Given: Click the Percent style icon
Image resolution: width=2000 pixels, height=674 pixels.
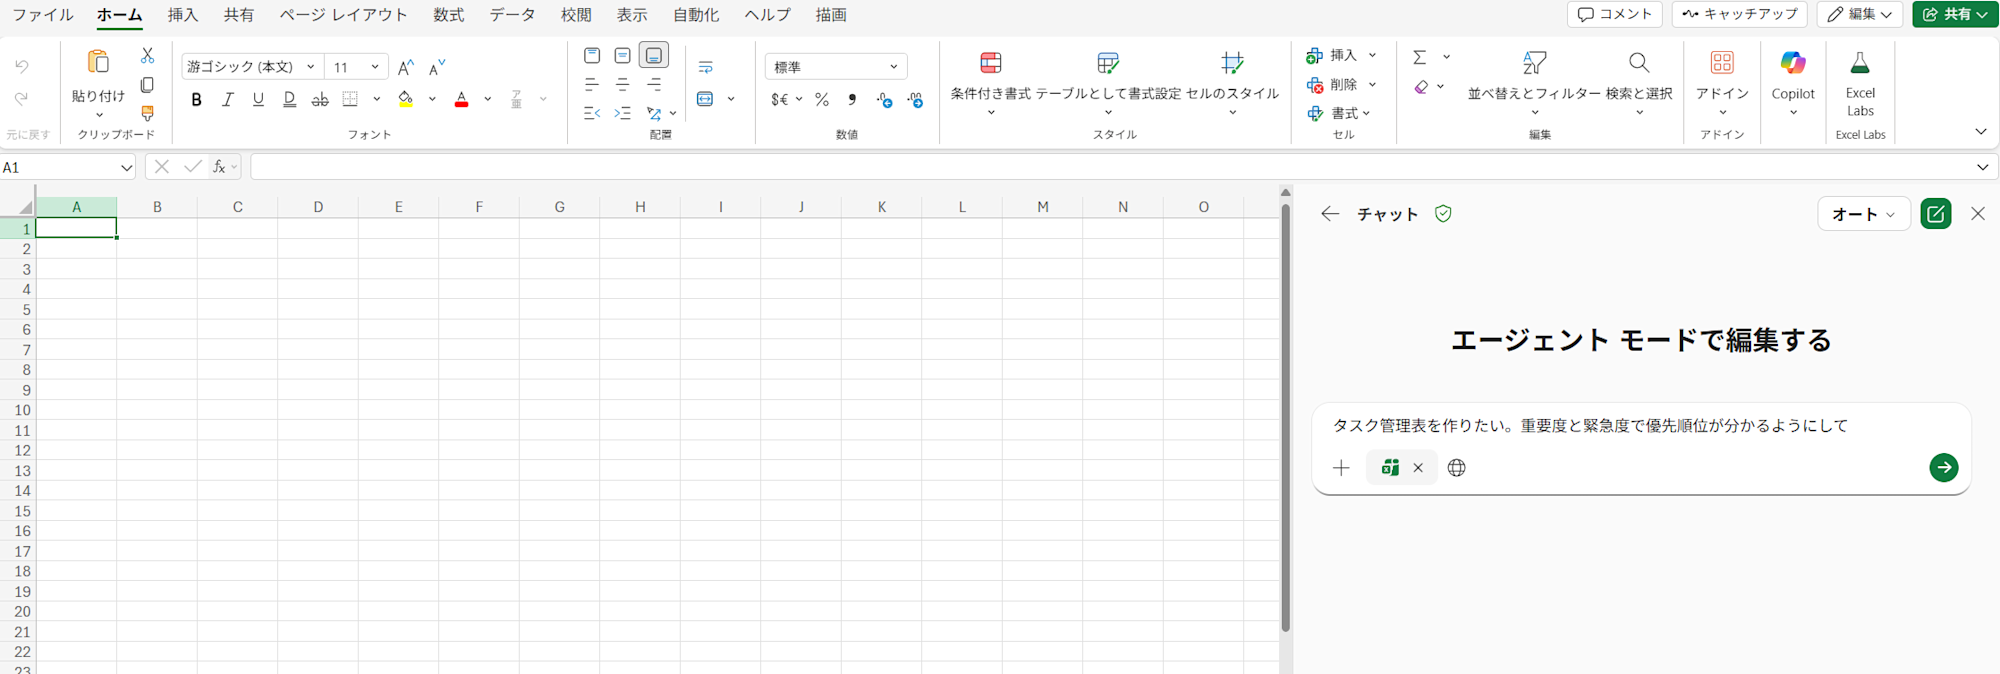Looking at the screenshot, I should pyautogui.click(x=822, y=99).
